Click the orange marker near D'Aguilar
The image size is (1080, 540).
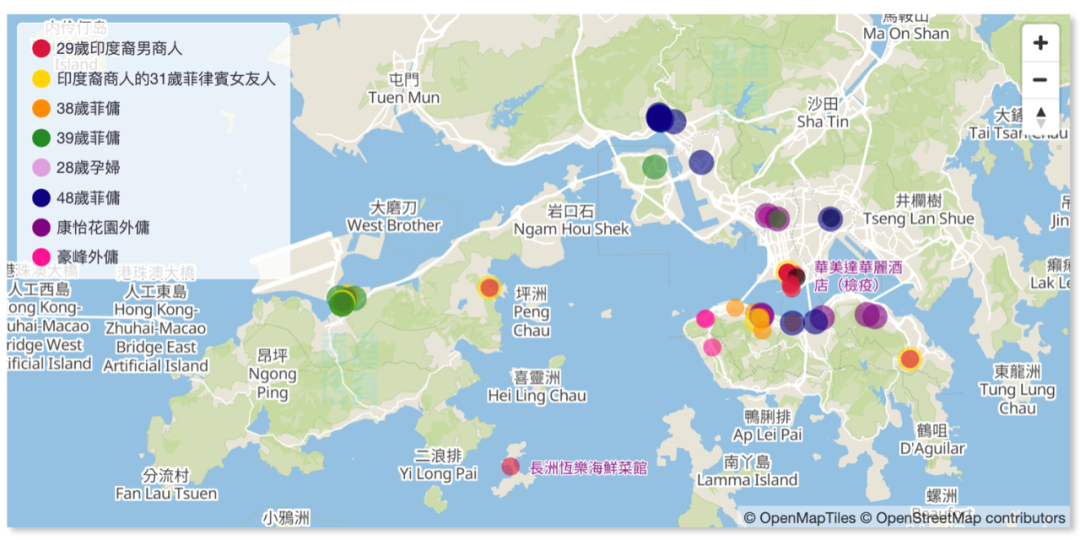point(910,359)
